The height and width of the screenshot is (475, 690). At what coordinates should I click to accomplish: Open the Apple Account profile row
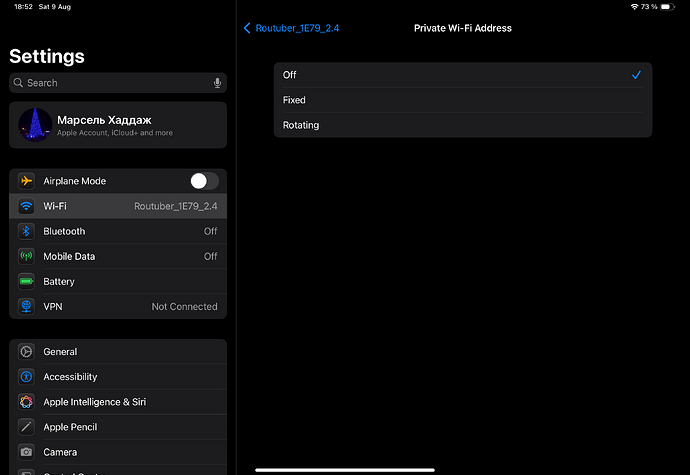coord(118,125)
